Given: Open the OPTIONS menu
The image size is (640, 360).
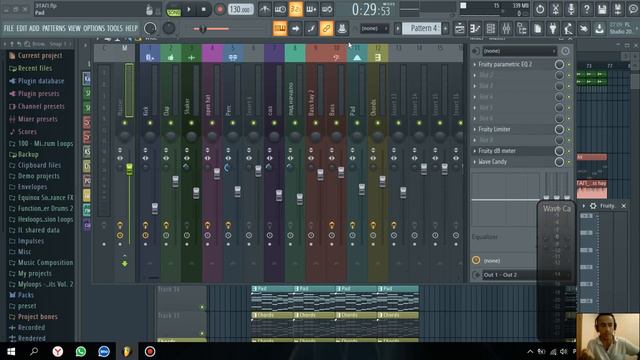Looking at the screenshot, I should point(94,29).
